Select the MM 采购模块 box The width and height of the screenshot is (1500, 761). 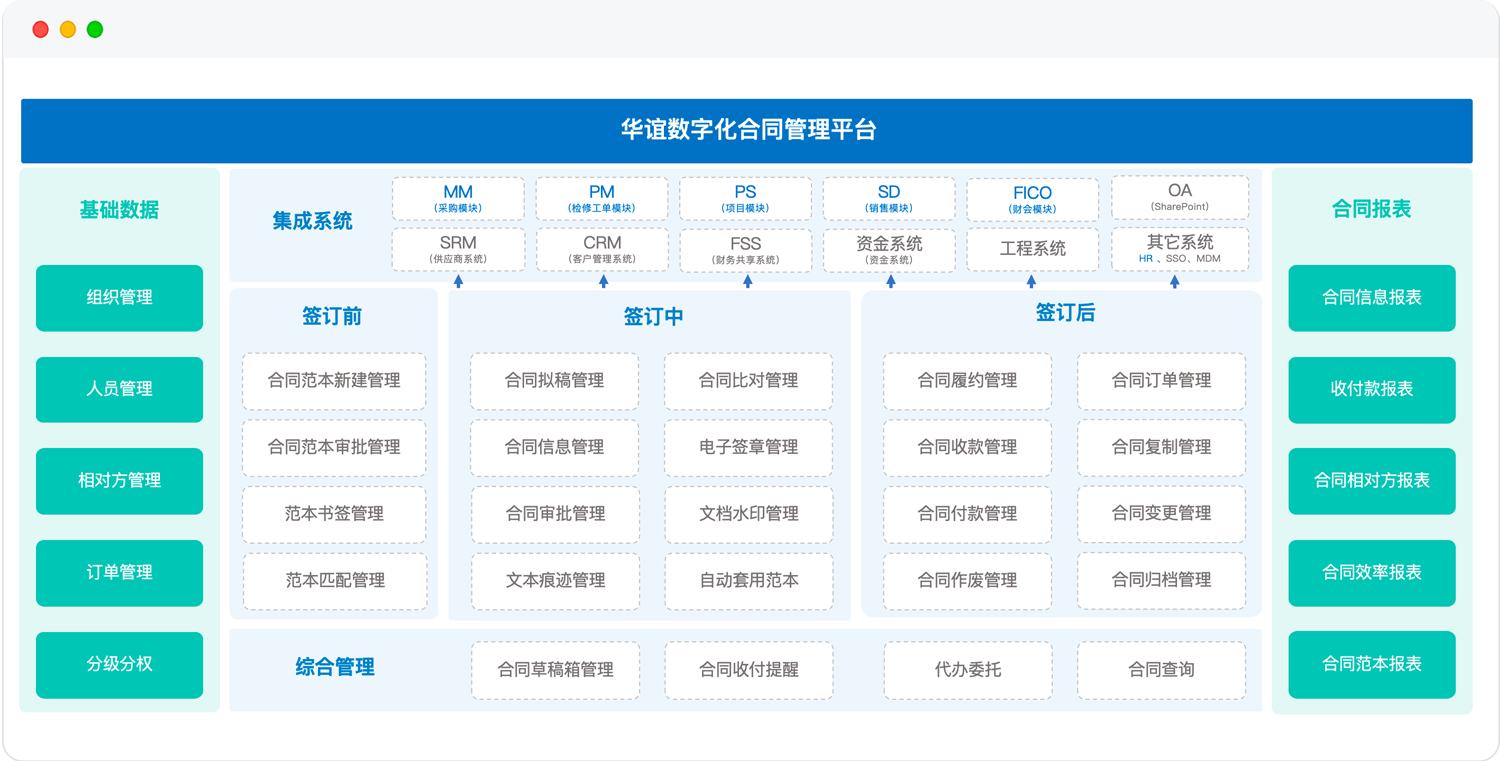(x=458, y=199)
